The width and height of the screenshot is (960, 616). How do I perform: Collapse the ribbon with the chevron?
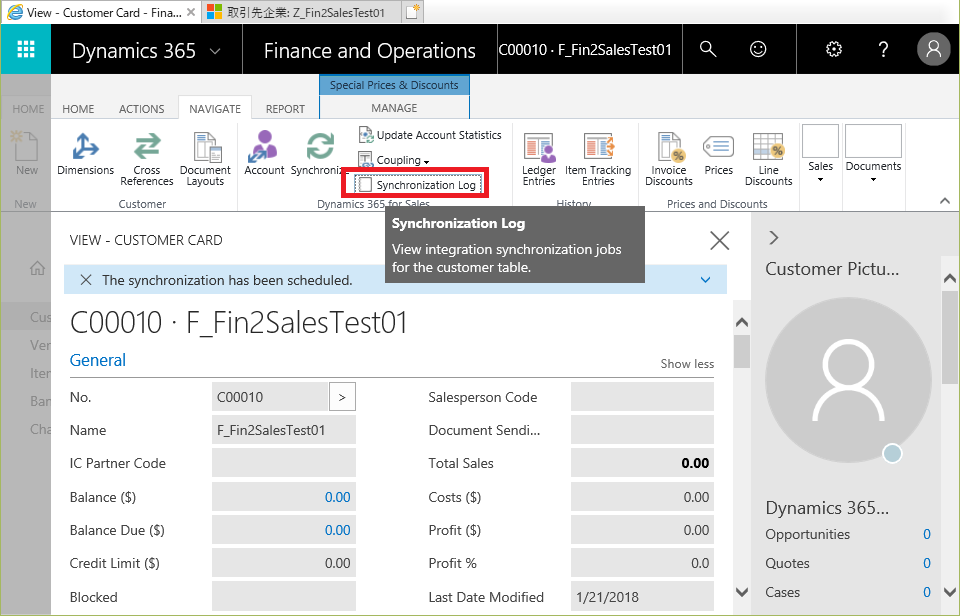(x=945, y=201)
